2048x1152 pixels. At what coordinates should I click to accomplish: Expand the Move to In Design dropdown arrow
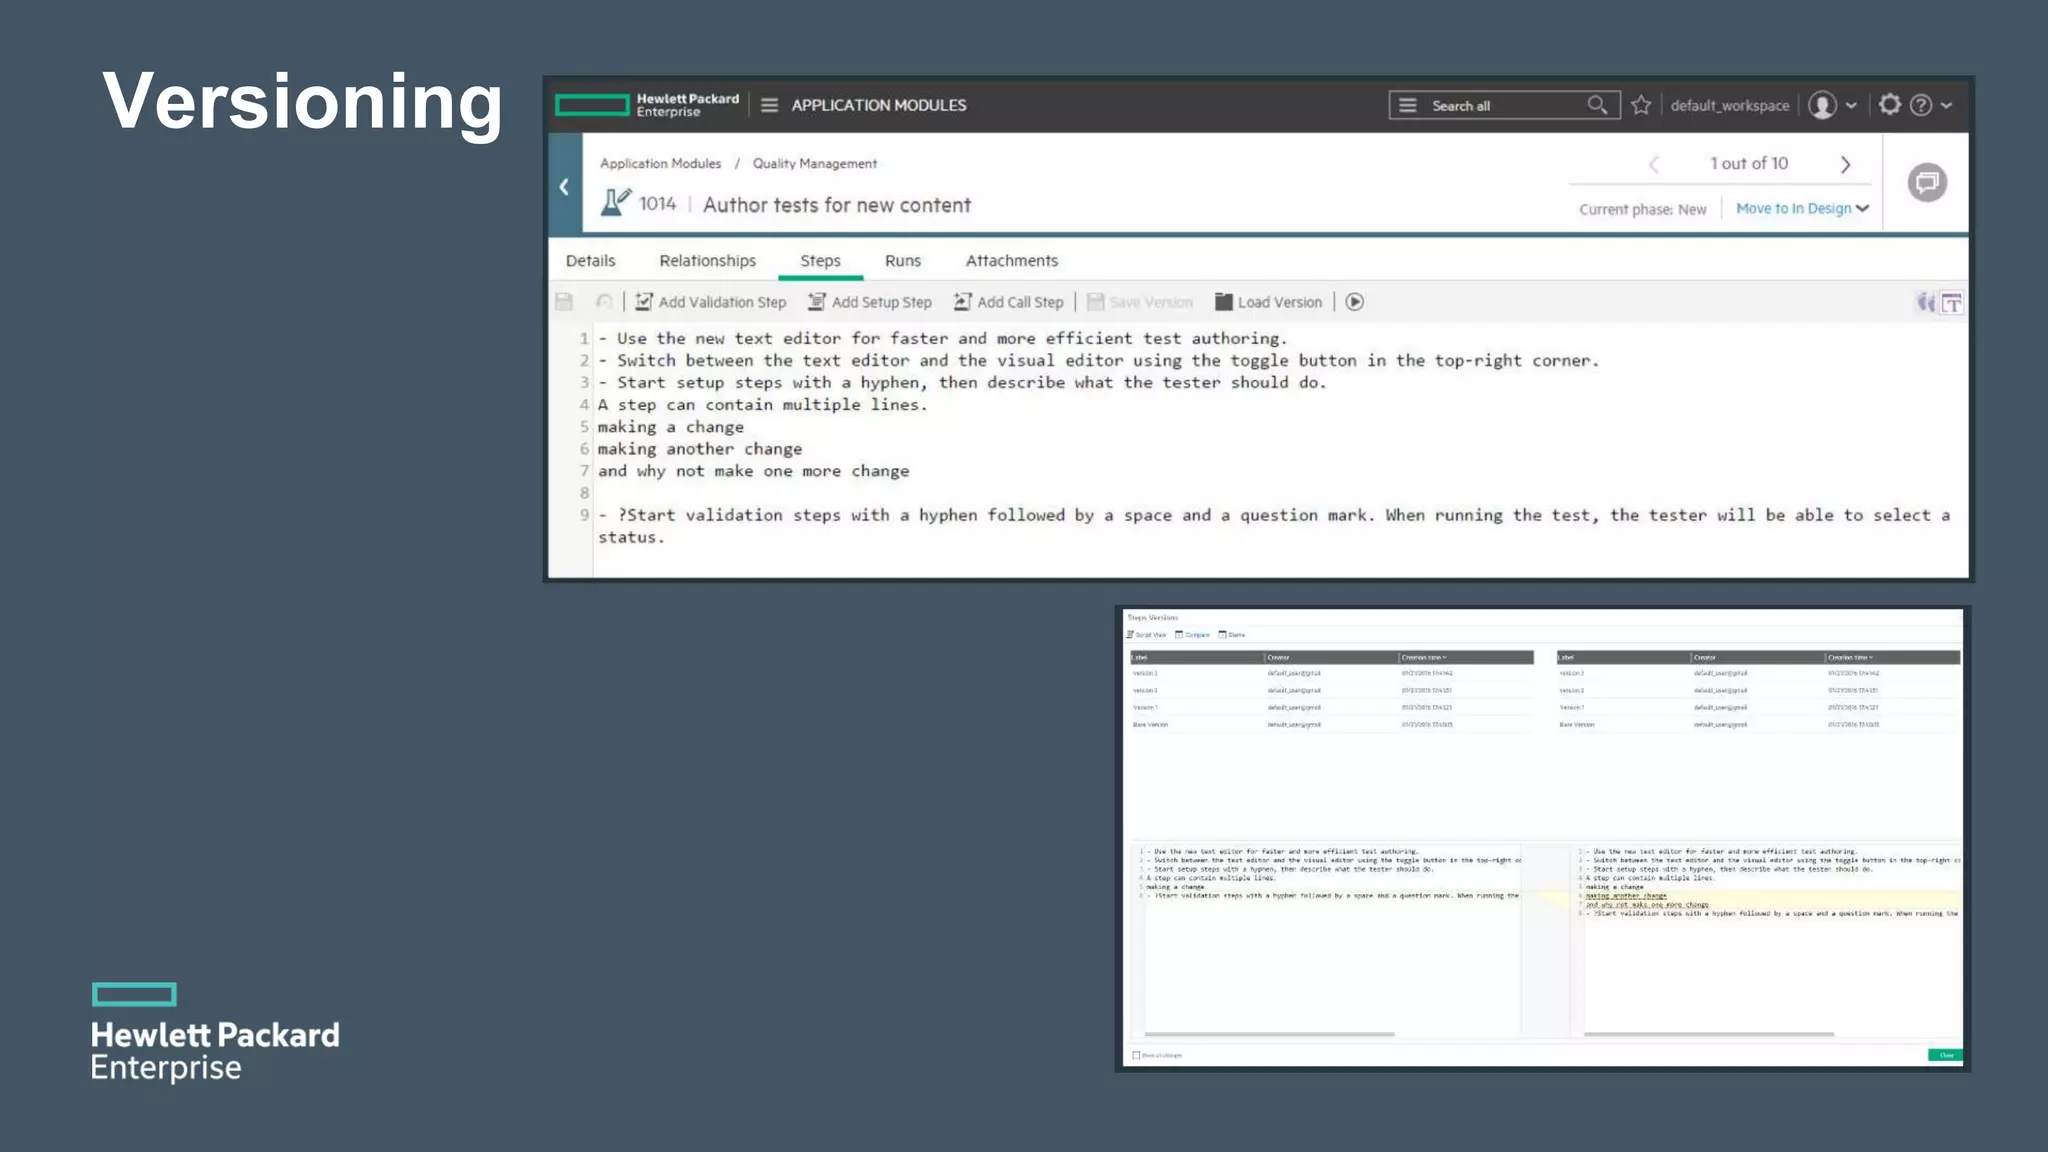point(1862,209)
